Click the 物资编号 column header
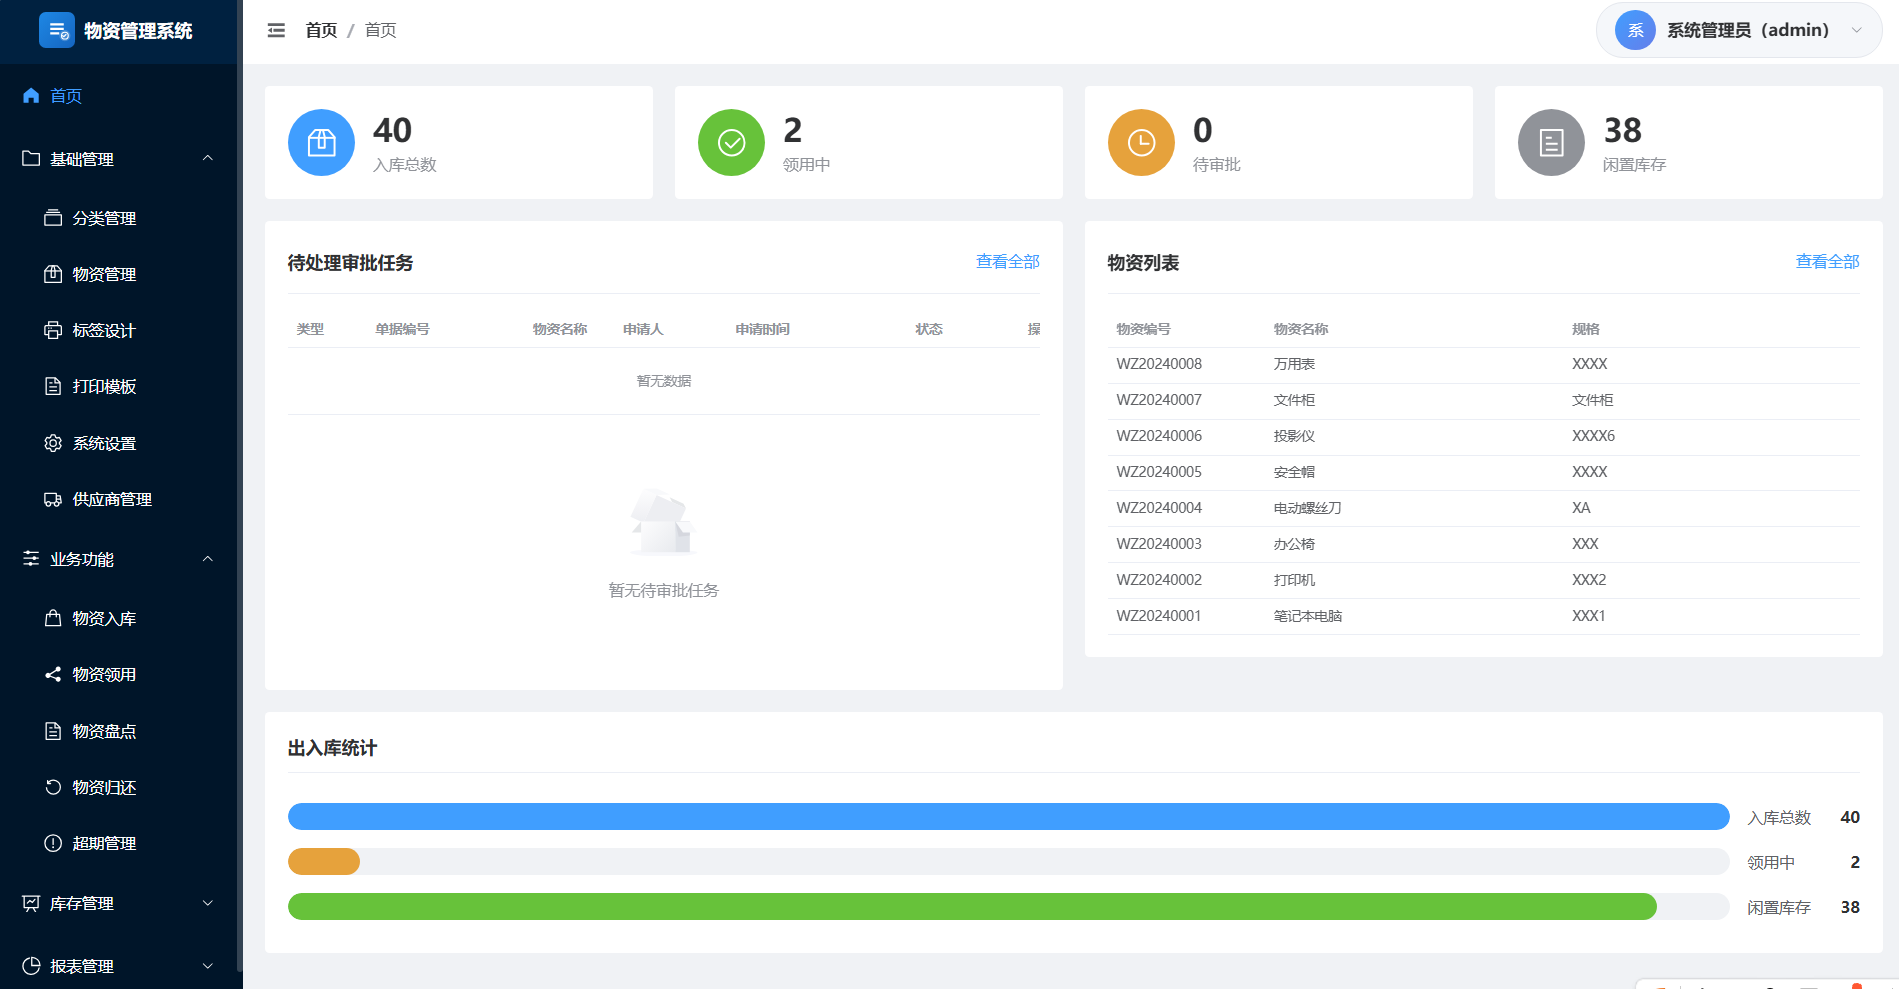This screenshot has height=989, width=1899. (x=1144, y=329)
